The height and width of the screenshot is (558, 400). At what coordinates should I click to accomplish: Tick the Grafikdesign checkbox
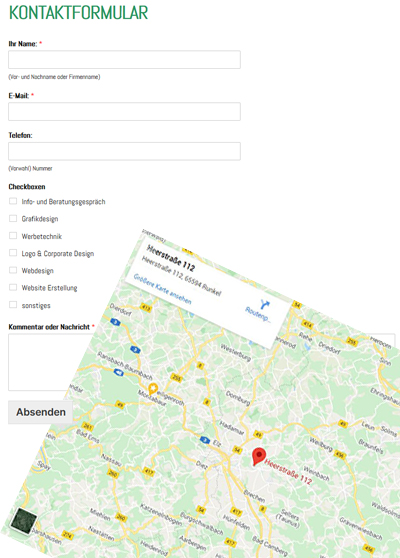13,219
